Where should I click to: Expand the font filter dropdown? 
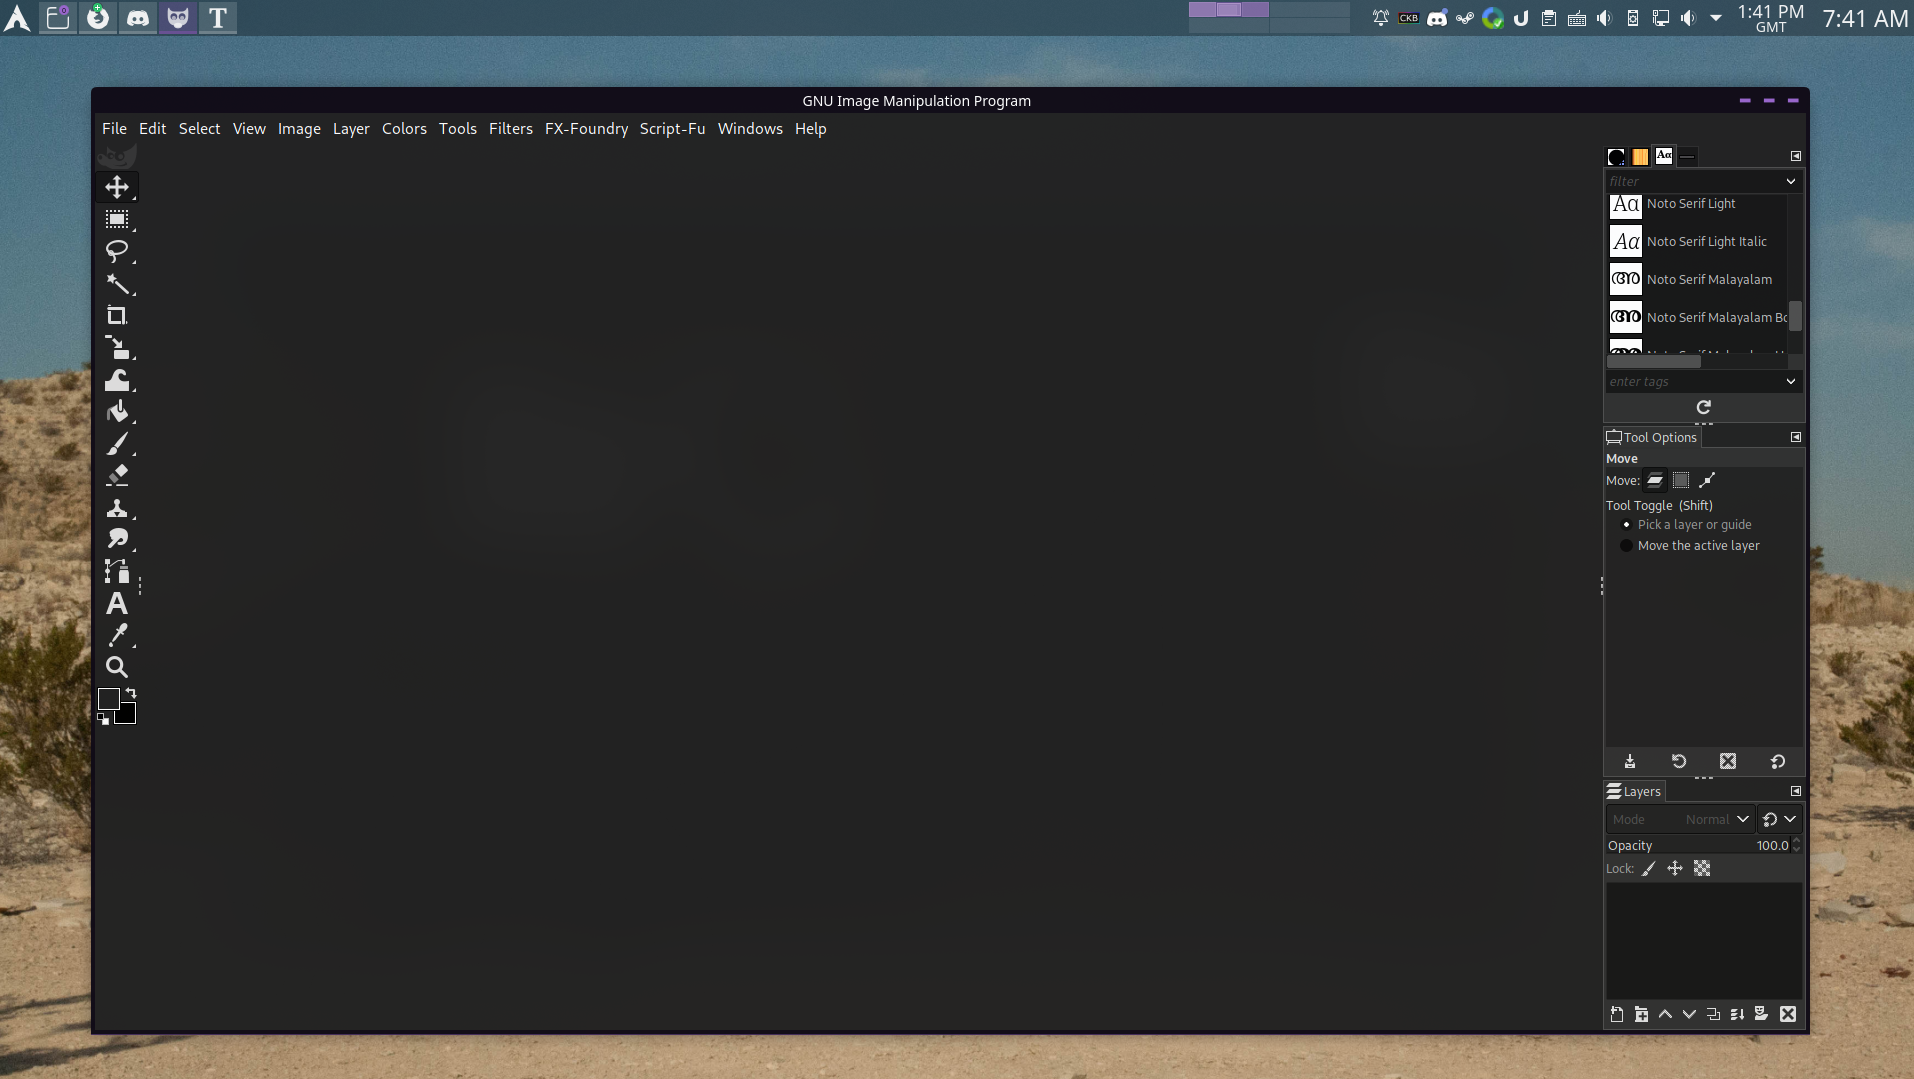point(1790,181)
